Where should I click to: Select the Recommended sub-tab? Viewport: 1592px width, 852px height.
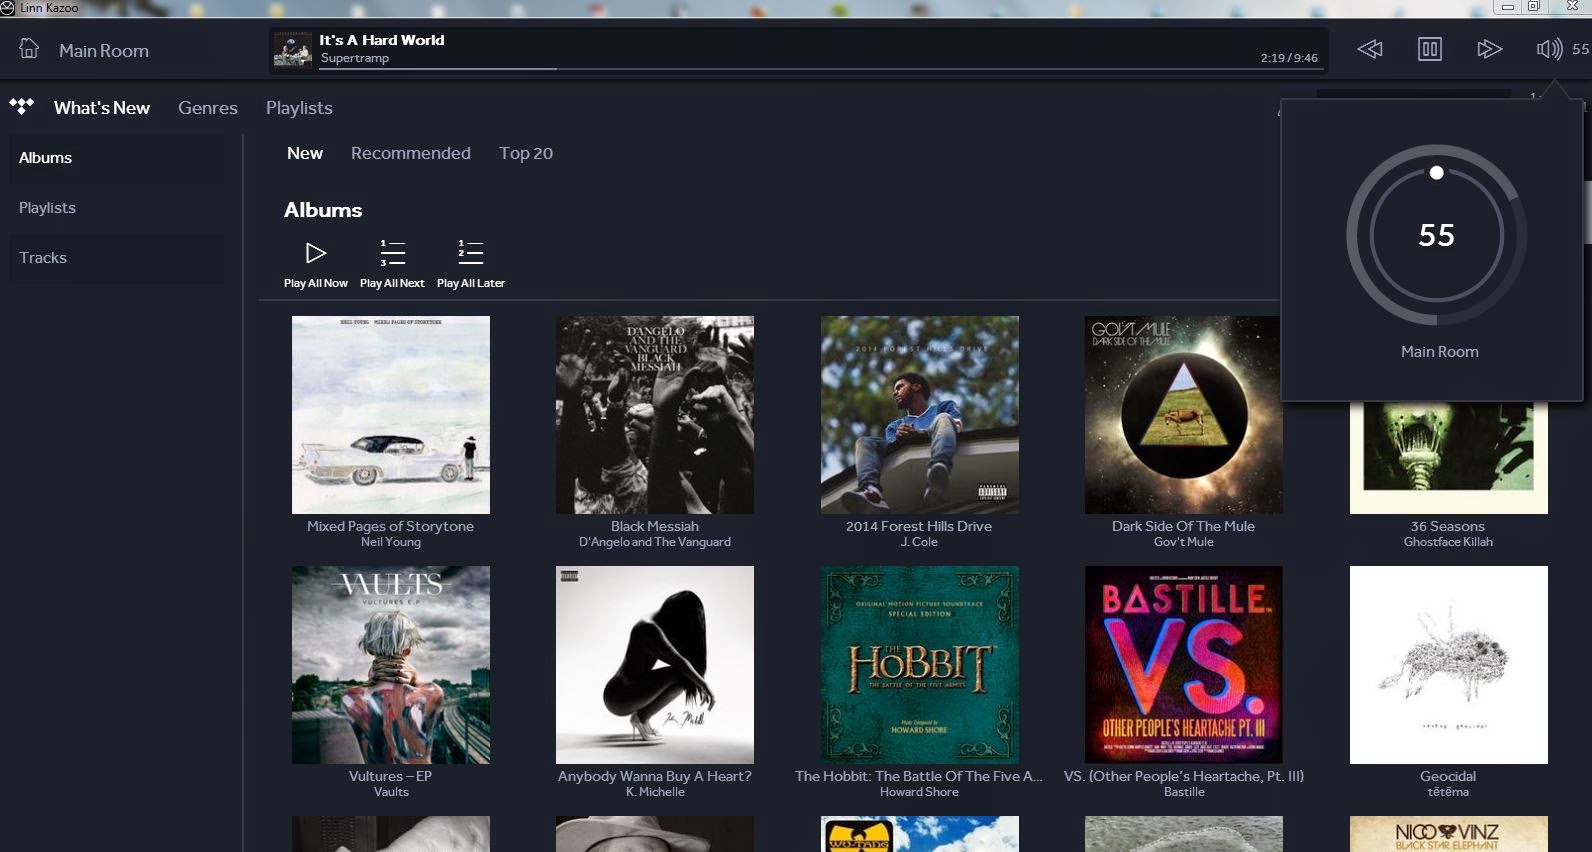[x=411, y=153]
